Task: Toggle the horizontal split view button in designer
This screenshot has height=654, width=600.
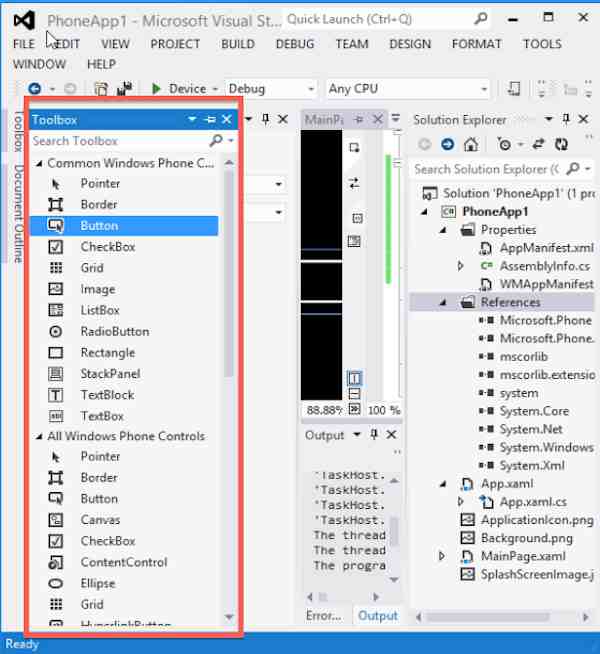Action: [x=354, y=393]
